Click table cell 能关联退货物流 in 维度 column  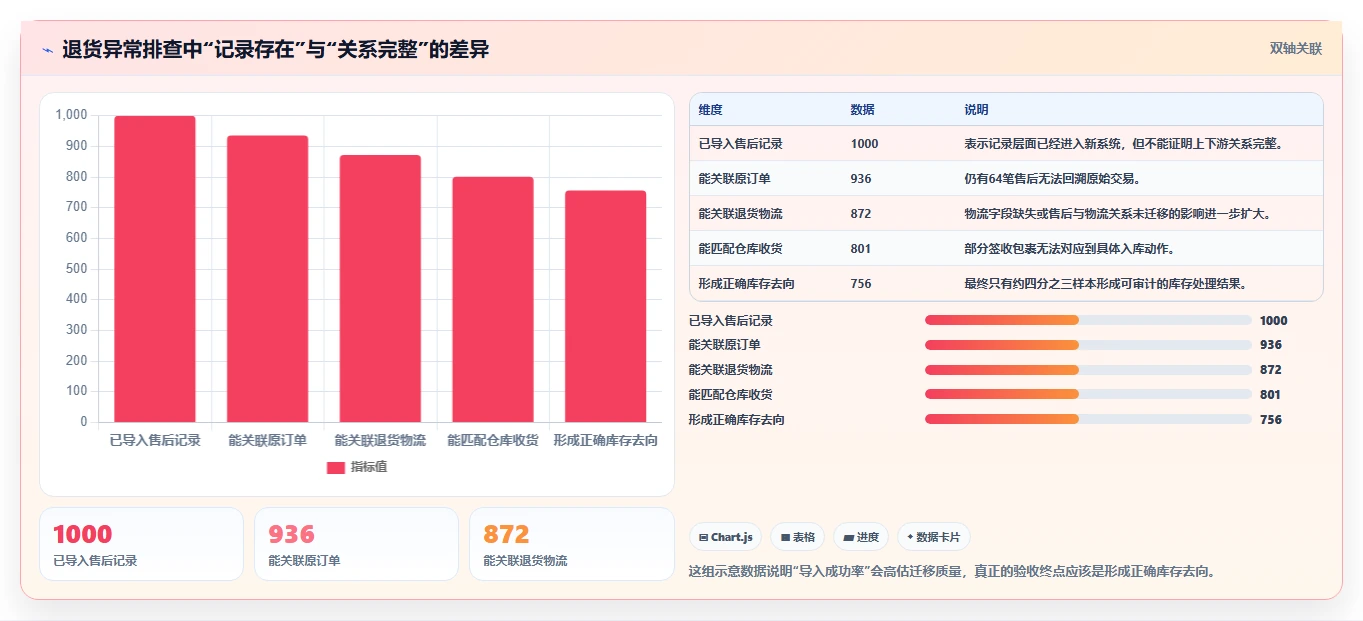[x=741, y=214]
